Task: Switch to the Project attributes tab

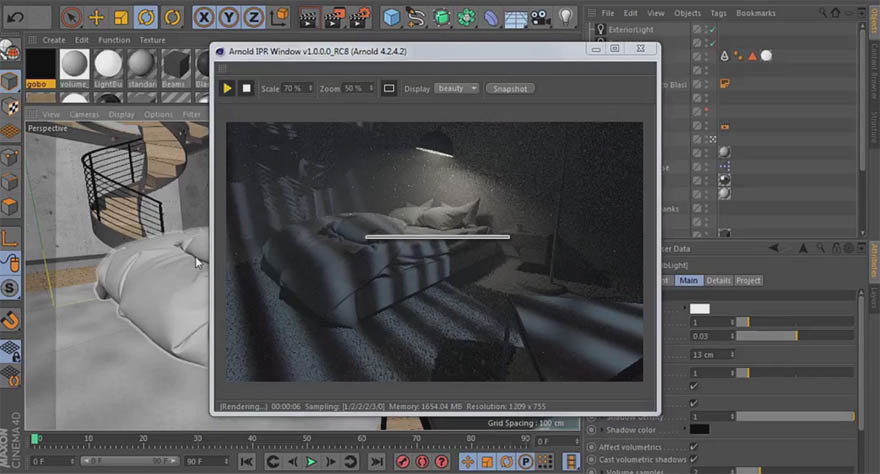Action: [748, 280]
